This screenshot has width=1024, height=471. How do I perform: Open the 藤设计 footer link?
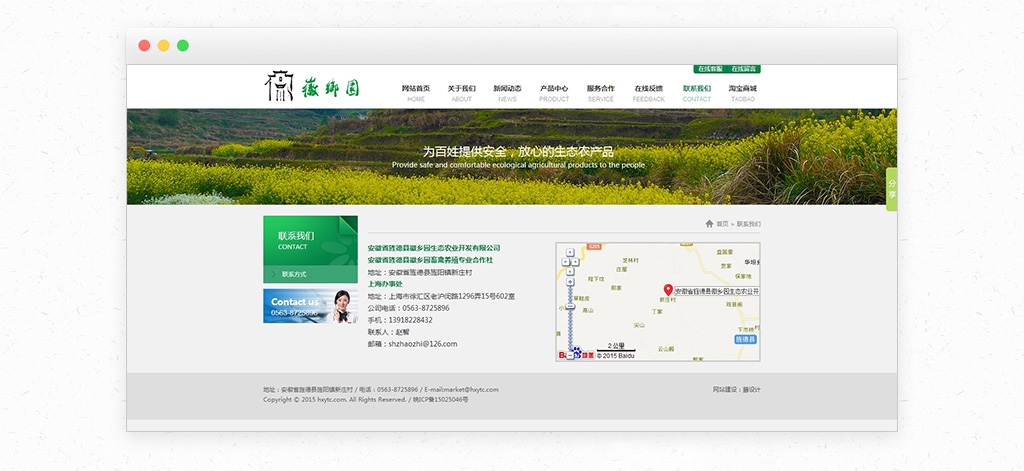click(x=751, y=389)
